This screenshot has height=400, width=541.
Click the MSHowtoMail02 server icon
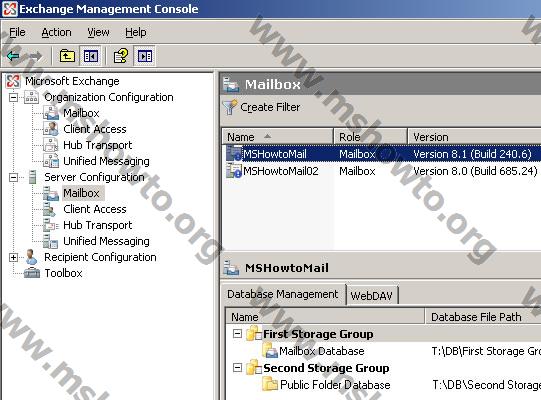pyautogui.click(x=234, y=171)
